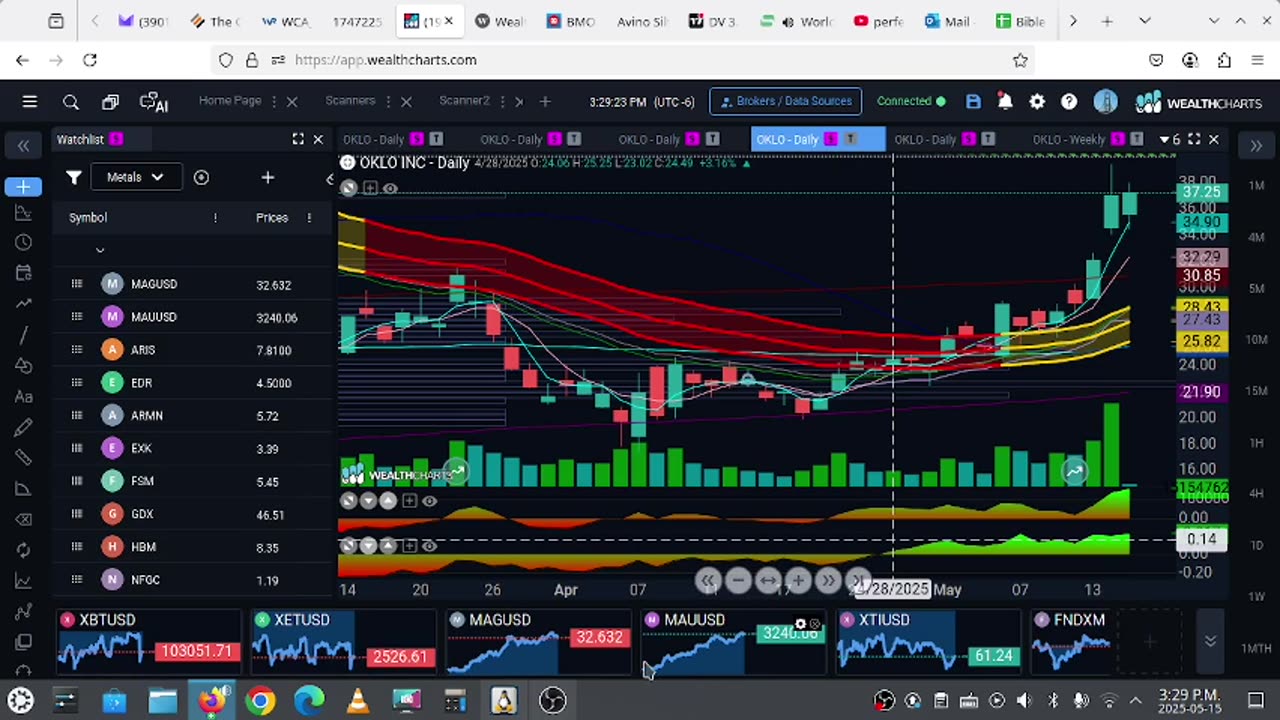Zoom out the chart with the minus button
This screenshot has height=720, width=1280.
pyautogui.click(x=738, y=580)
